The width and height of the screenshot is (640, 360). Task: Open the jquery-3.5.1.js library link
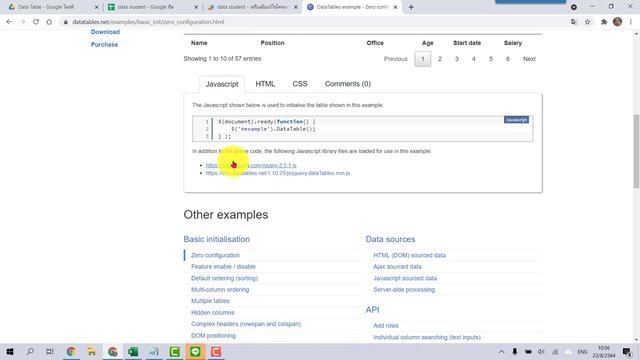pos(251,165)
